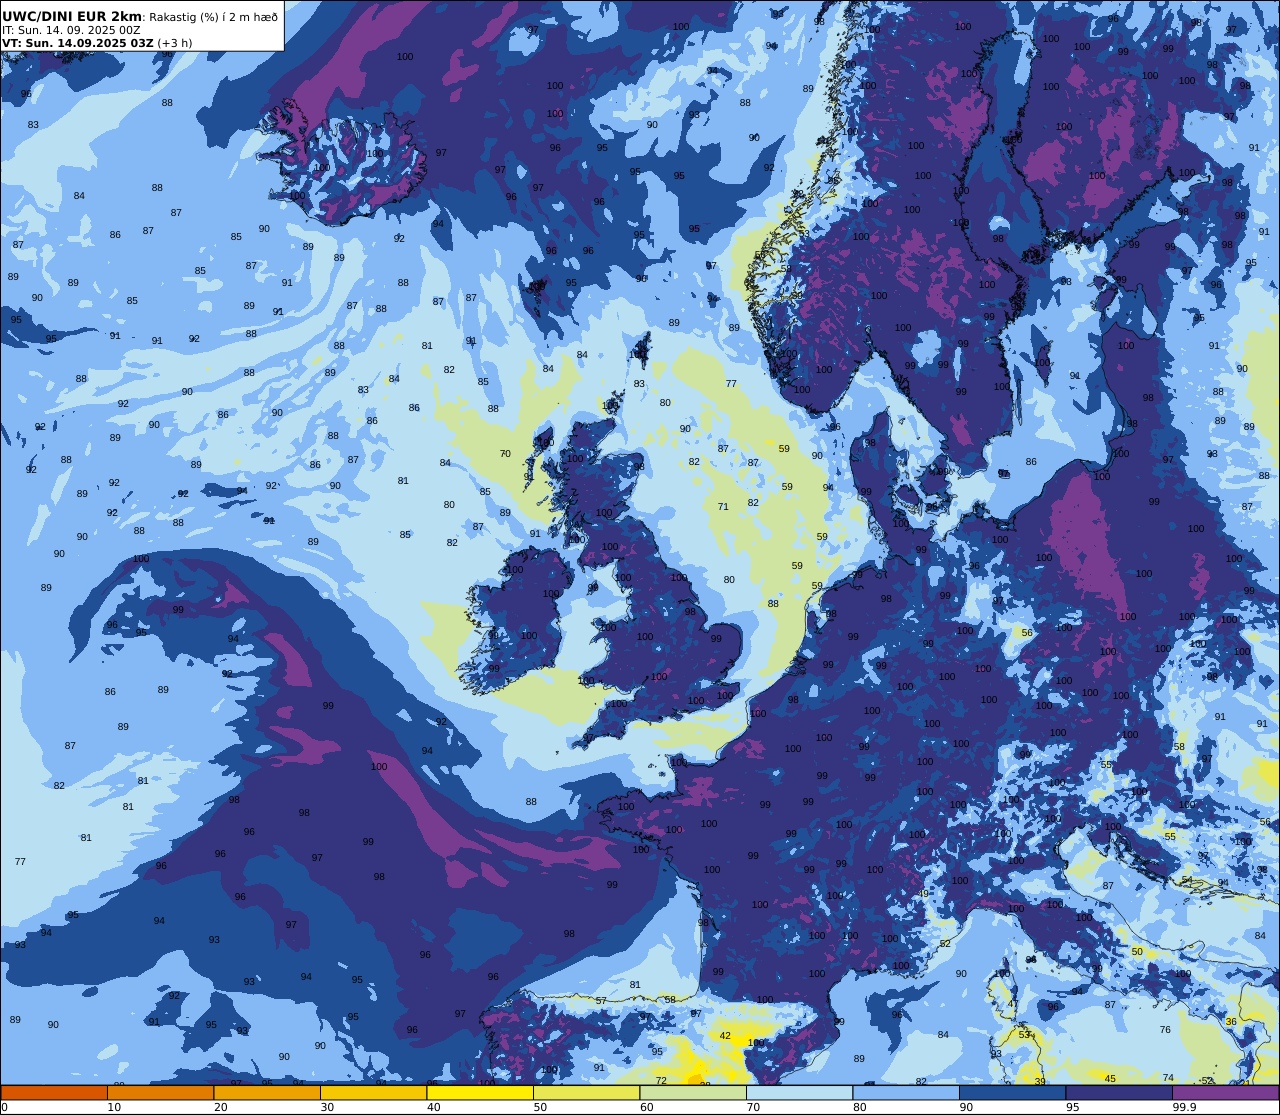Click the map title 'UWC/DINI EUR 2km'
Image resolution: width=1280 pixels, height=1115 pixels.
(72, 16)
